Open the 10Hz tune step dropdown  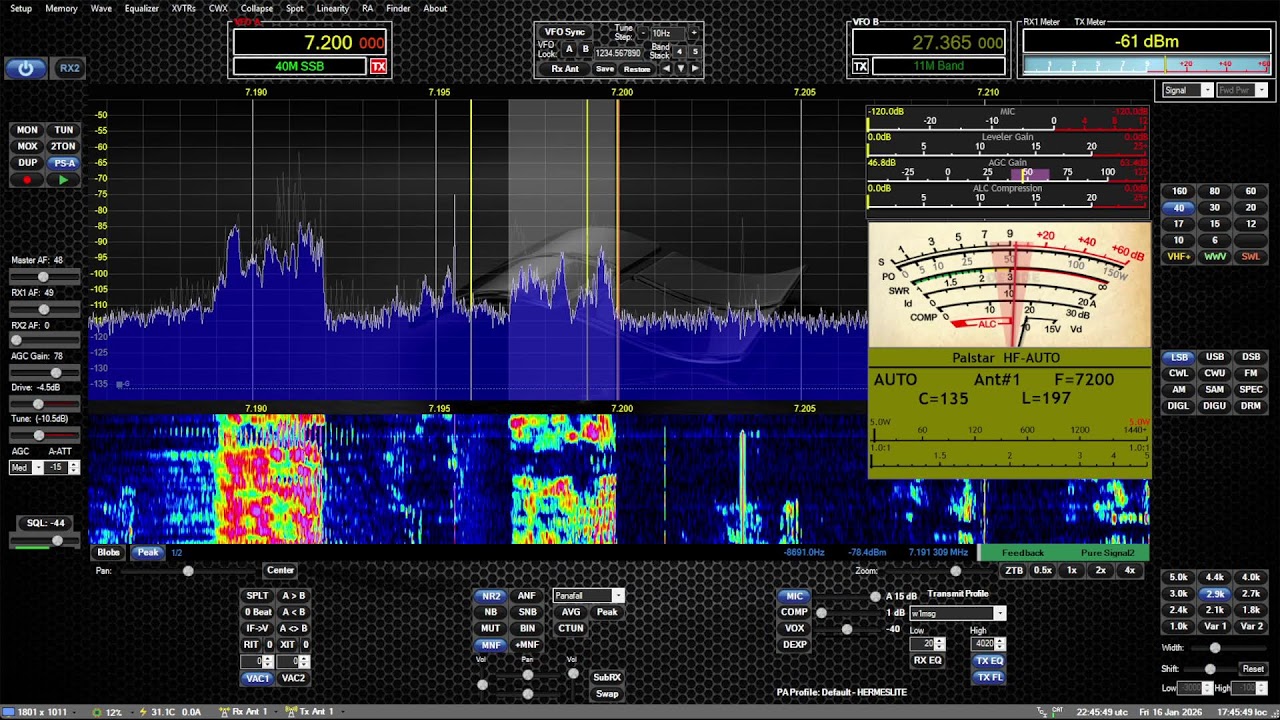tap(666, 33)
